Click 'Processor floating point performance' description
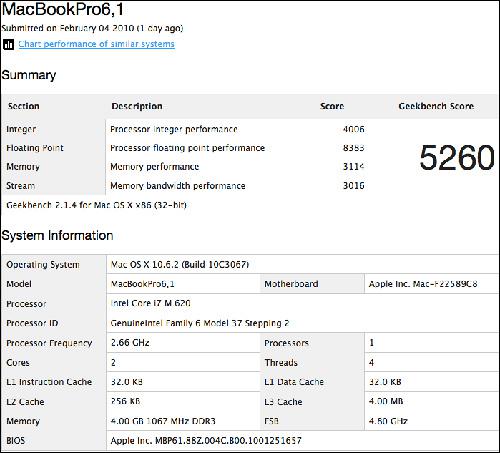Image resolution: width=500 pixels, height=453 pixels. coord(187,148)
